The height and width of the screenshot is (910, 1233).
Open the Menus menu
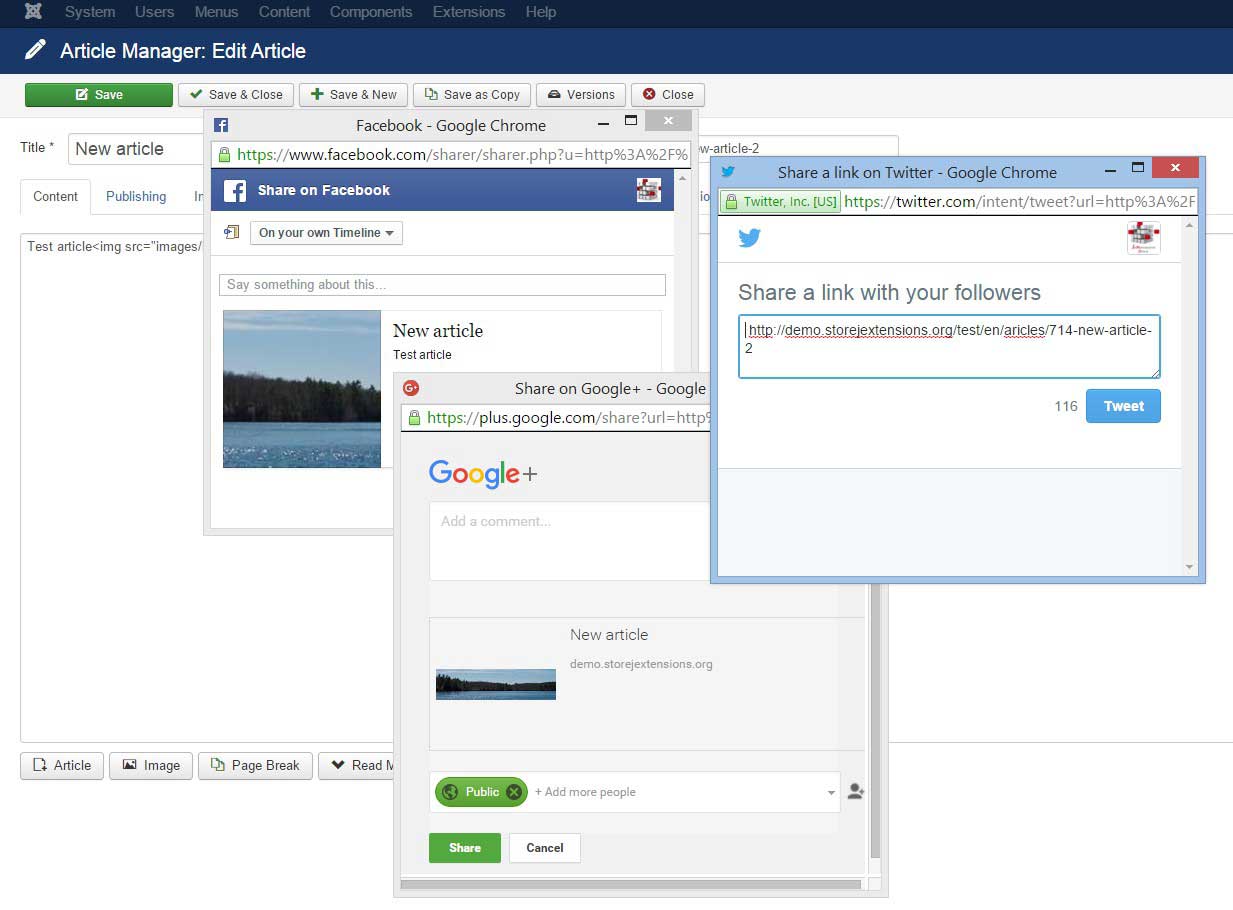[216, 12]
